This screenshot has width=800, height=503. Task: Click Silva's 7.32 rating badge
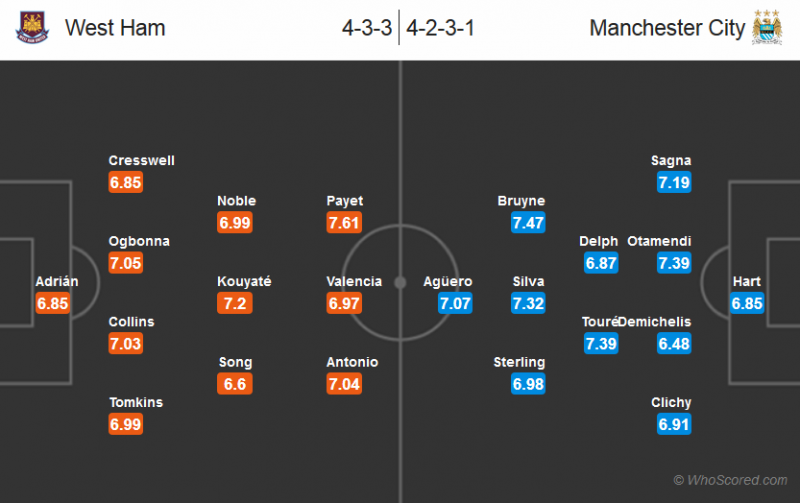click(528, 303)
